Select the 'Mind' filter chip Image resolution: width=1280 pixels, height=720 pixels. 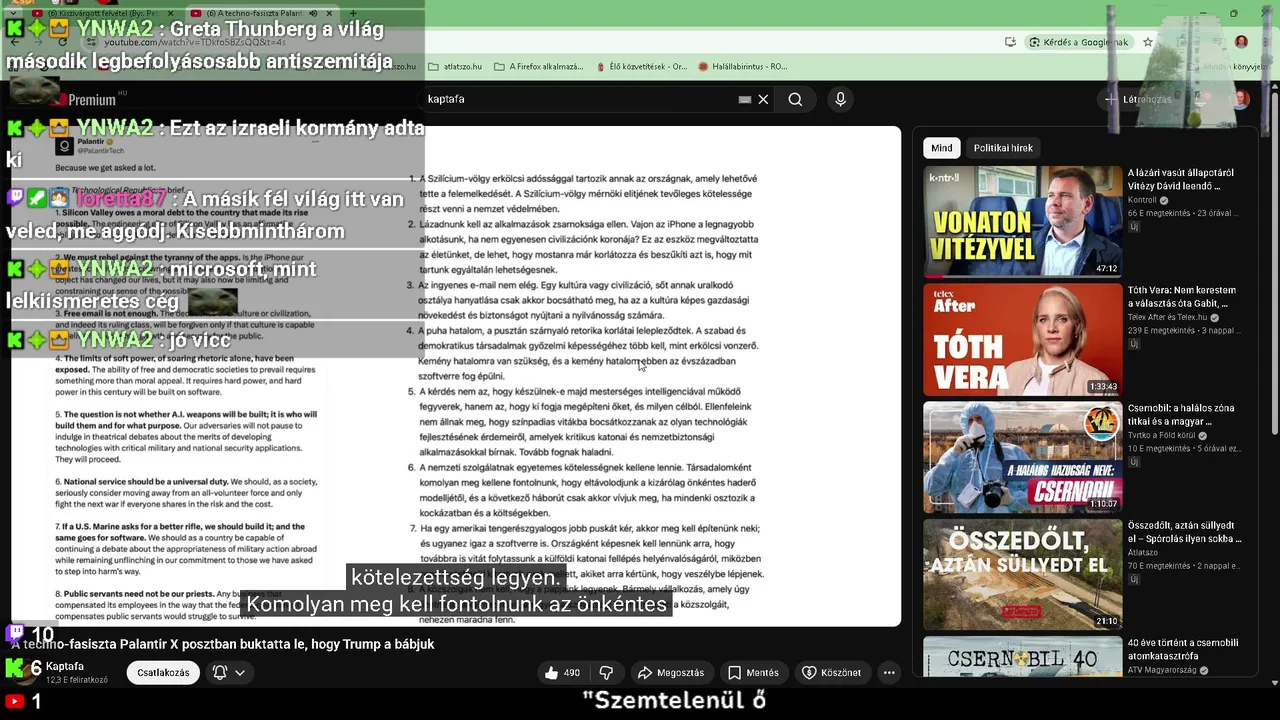coord(942,148)
